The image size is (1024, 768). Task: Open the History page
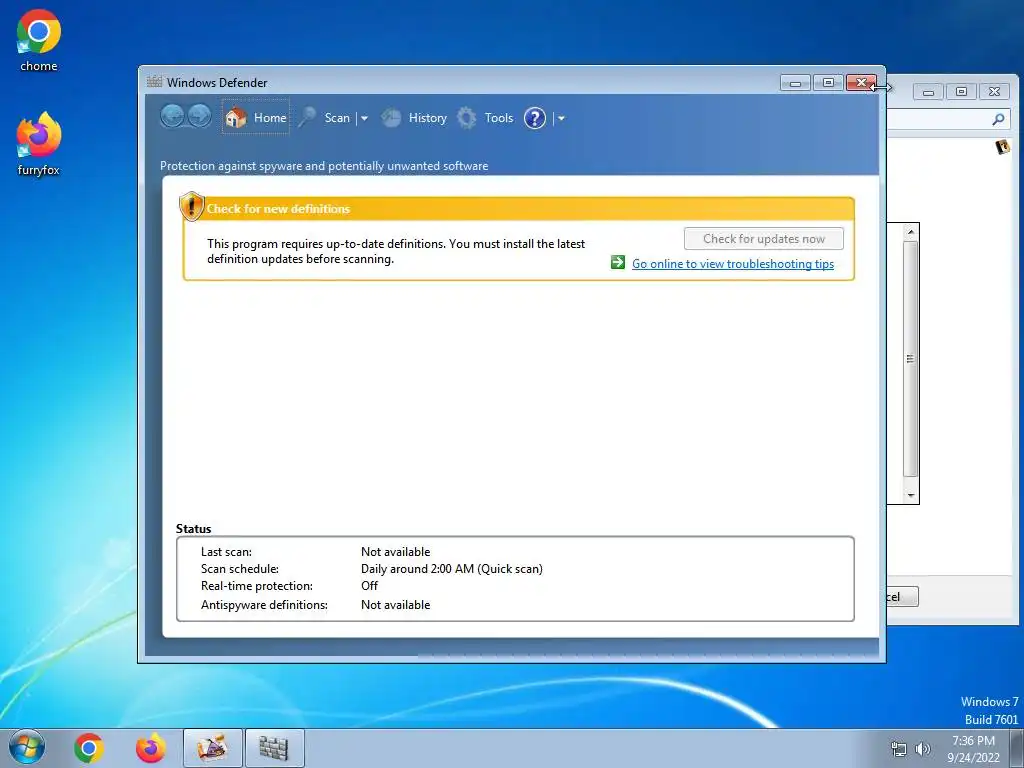tap(427, 118)
